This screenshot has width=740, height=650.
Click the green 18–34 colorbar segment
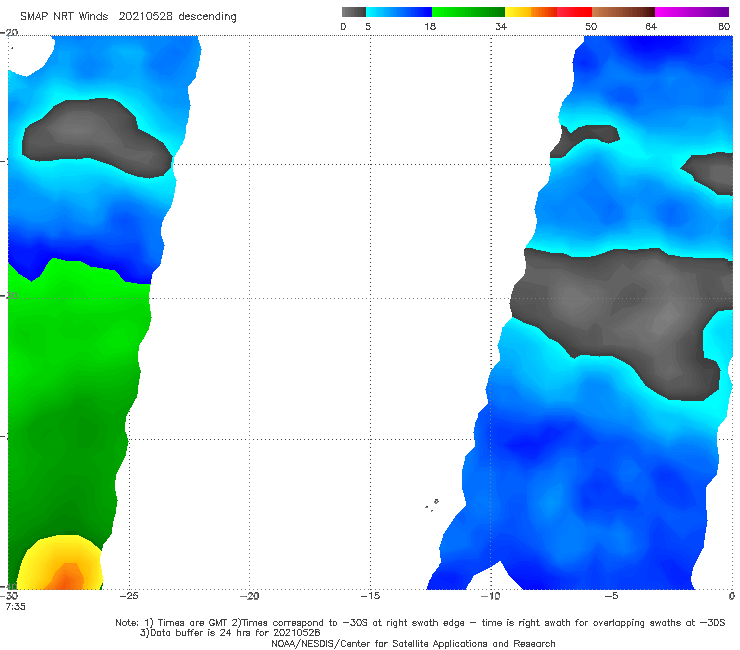(468, 12)
